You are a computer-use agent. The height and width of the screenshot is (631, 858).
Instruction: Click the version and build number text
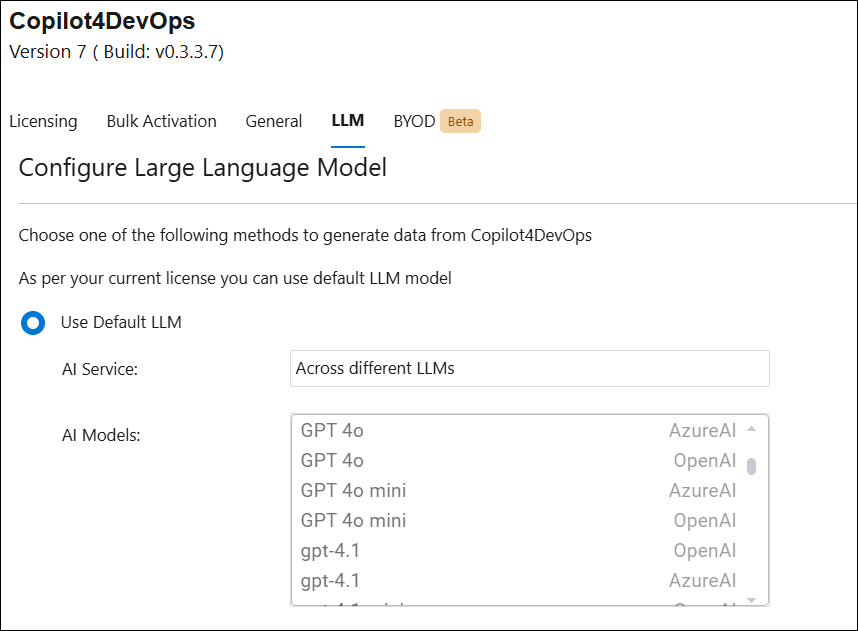[x=116, y=52]
